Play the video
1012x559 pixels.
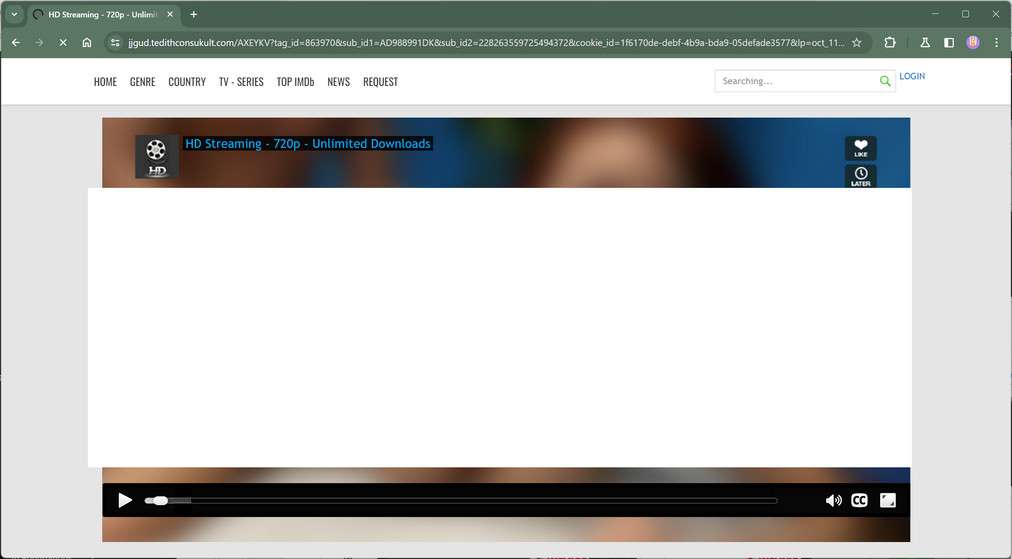125,500
